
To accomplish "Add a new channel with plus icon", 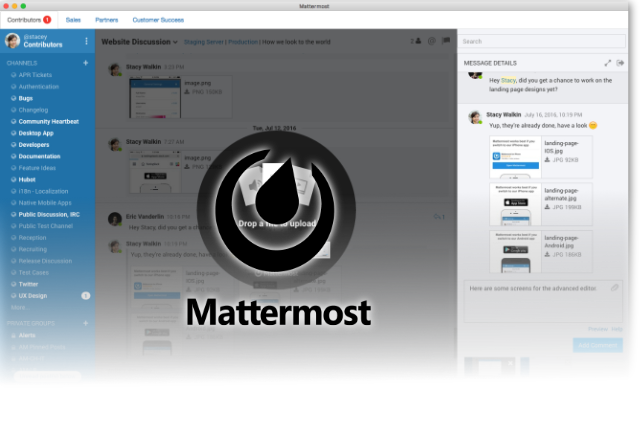I will pyautogui.click(x=86, y=63).
